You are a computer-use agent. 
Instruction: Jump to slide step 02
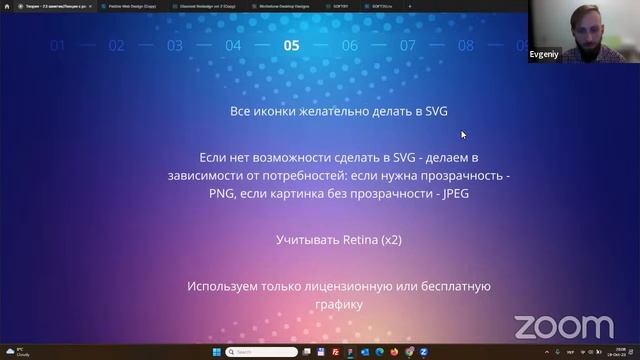point(116,45)
